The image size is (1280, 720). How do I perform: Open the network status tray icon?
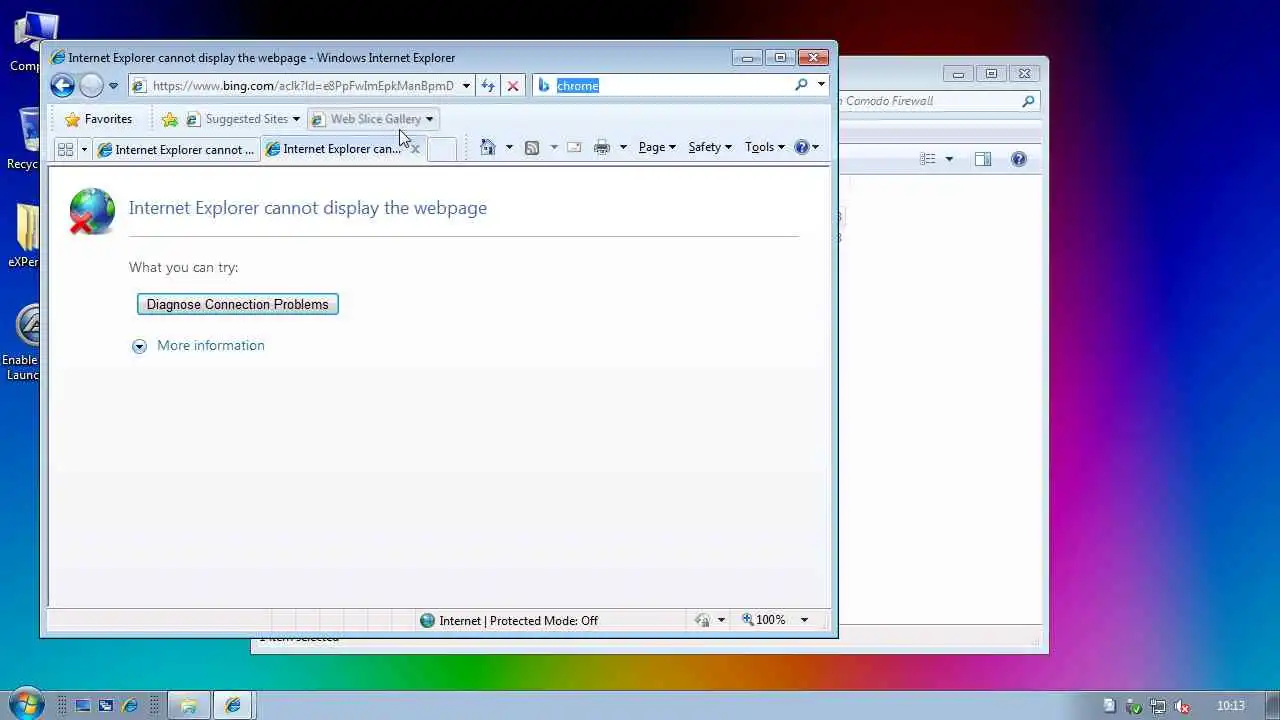(1158, 706)
